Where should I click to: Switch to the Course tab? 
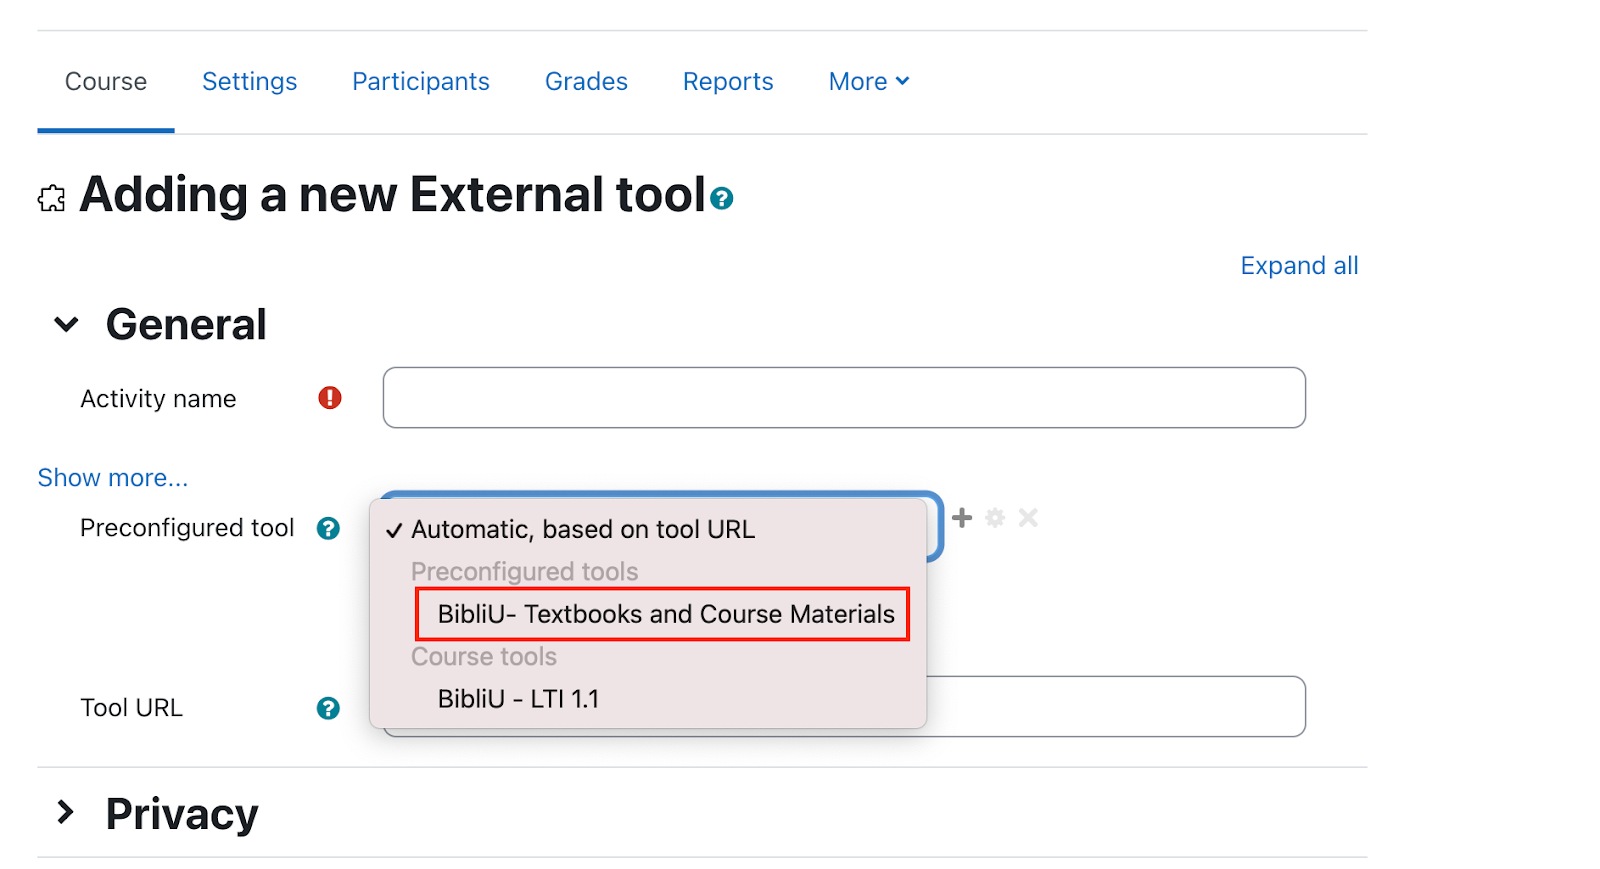(106, 81)
